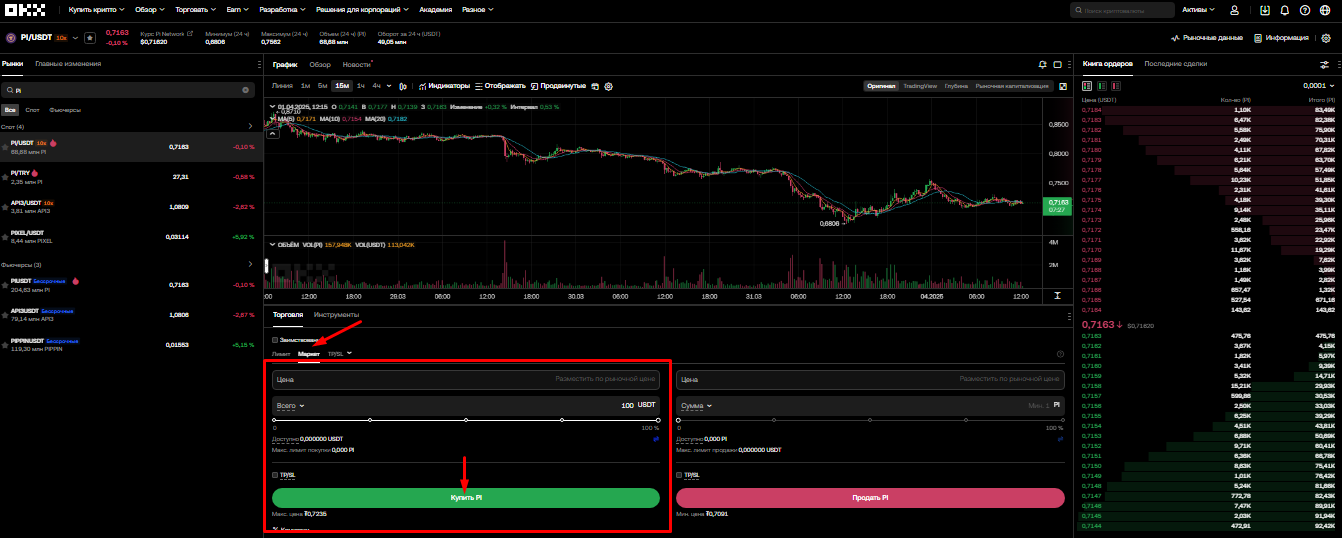Open the help question mark icon
The width and height of the screenshot is (1342, 538).
pos(1304,10)
